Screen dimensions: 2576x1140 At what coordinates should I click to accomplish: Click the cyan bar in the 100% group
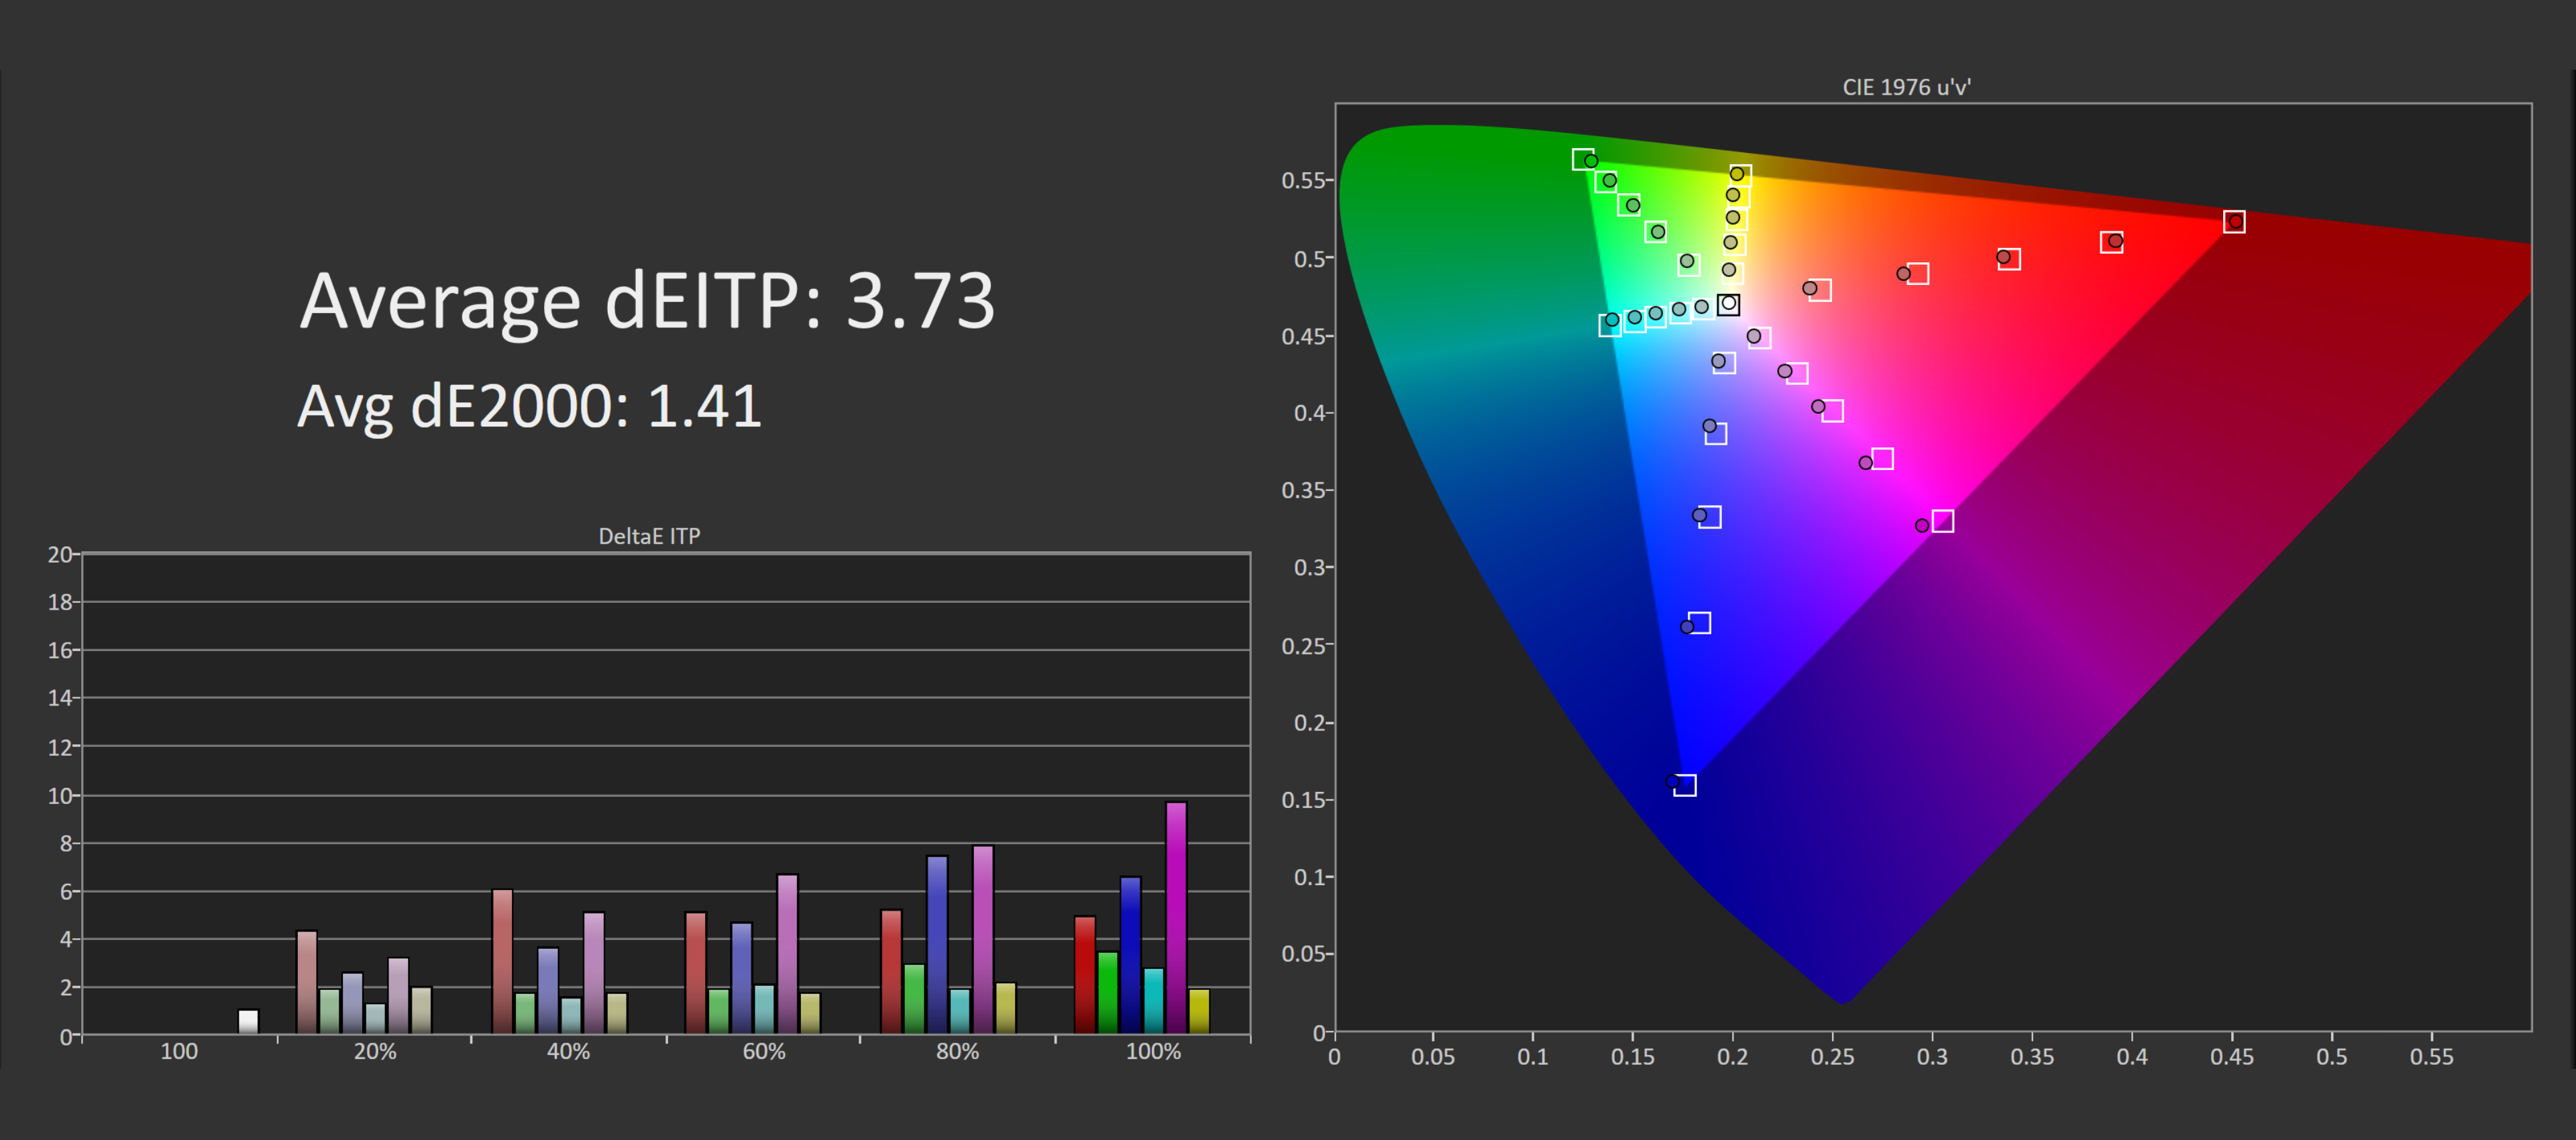1153,999
